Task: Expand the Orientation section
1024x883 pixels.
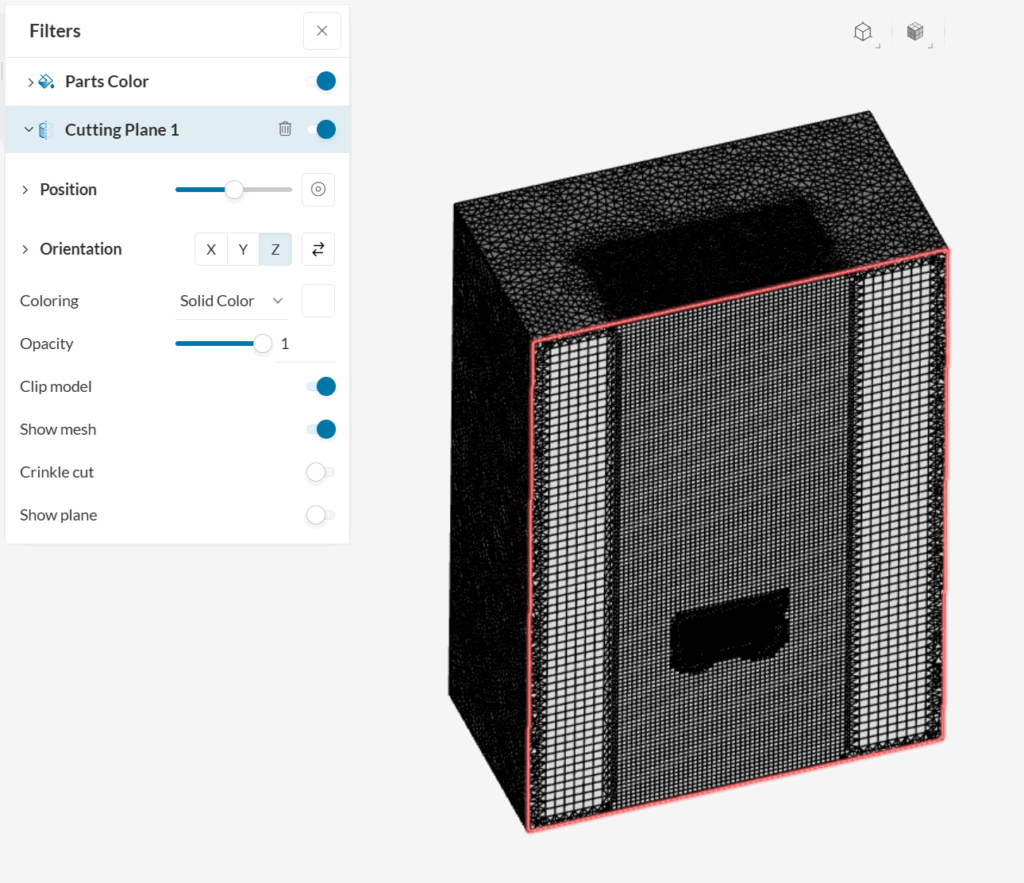Action: pos(24,249)
